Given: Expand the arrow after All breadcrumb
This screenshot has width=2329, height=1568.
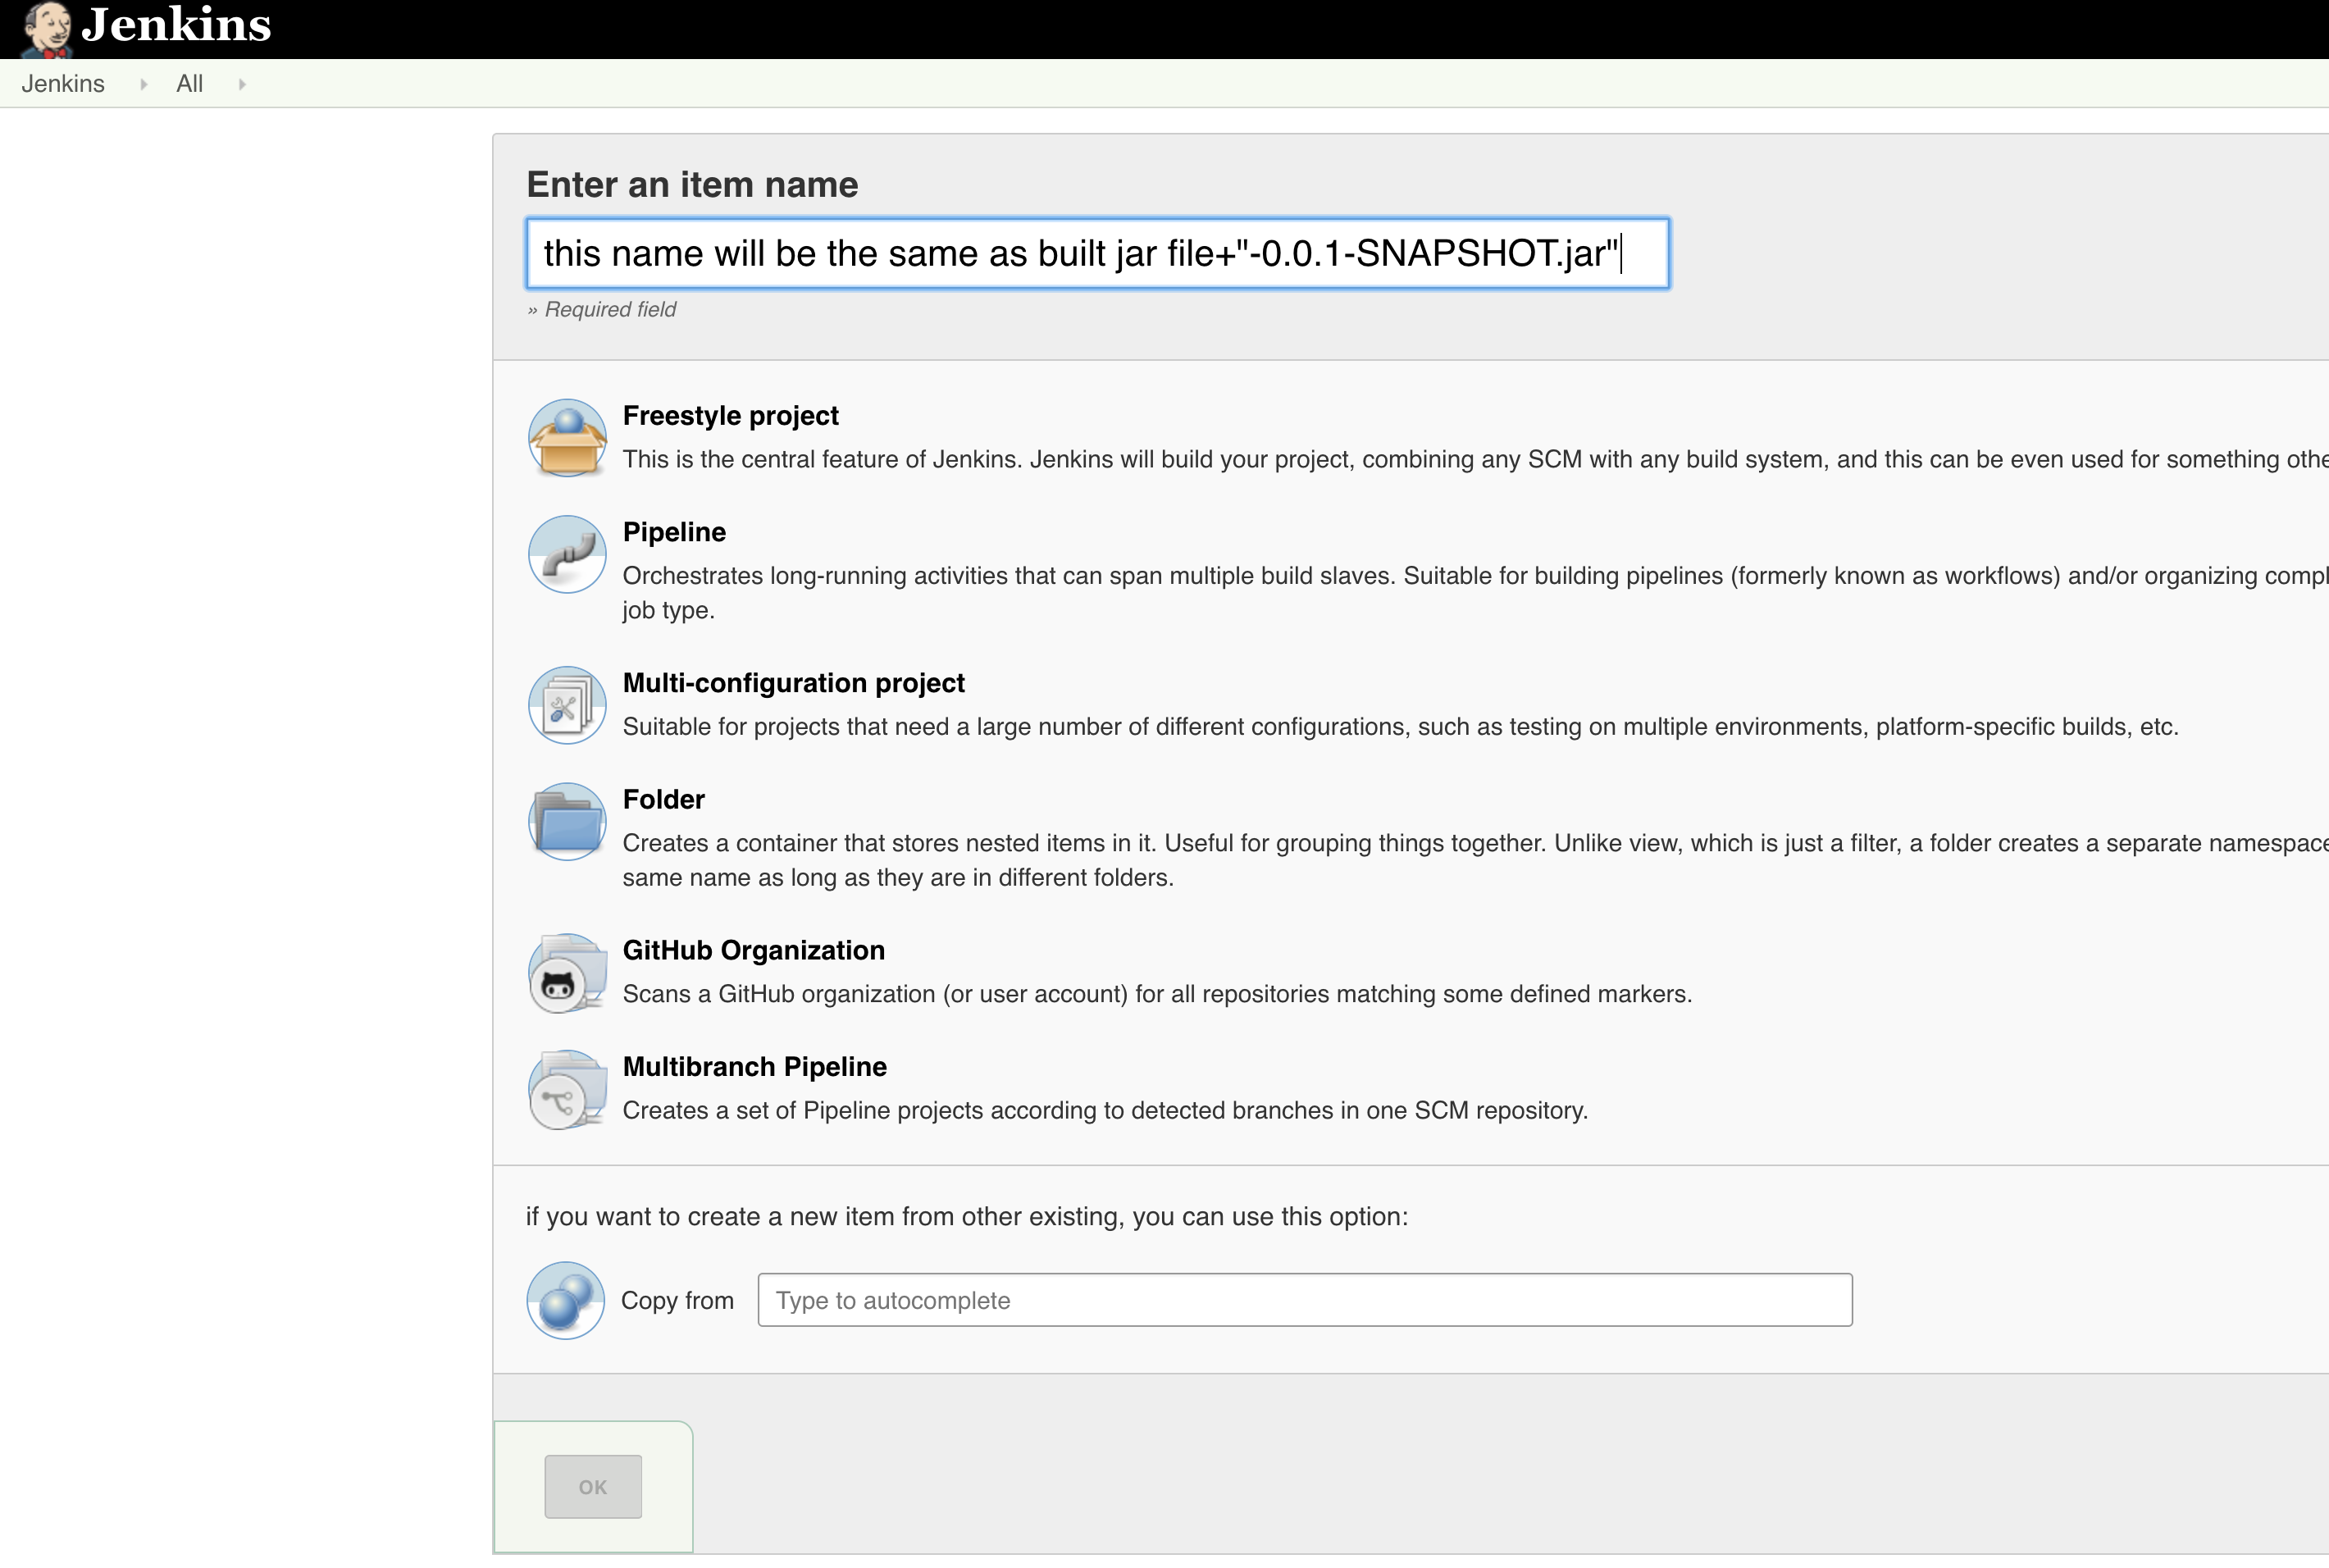Looking at the screenshot, I should pyautogui.click(x=242, y=84).
